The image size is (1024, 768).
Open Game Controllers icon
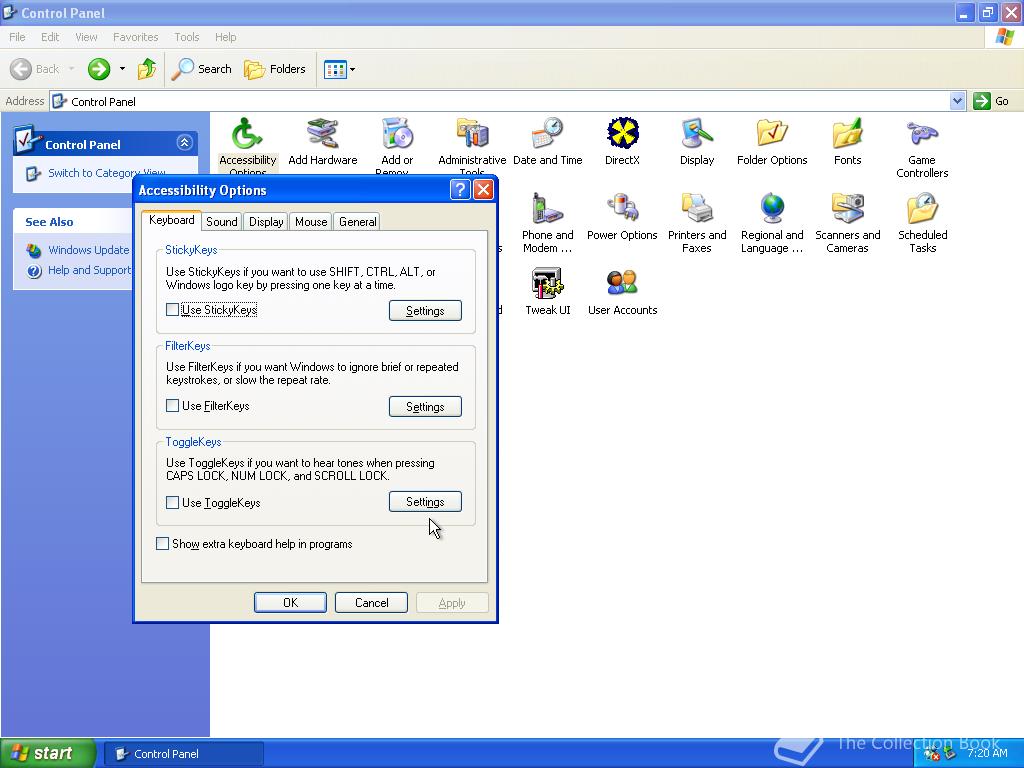tap(922, 149)
